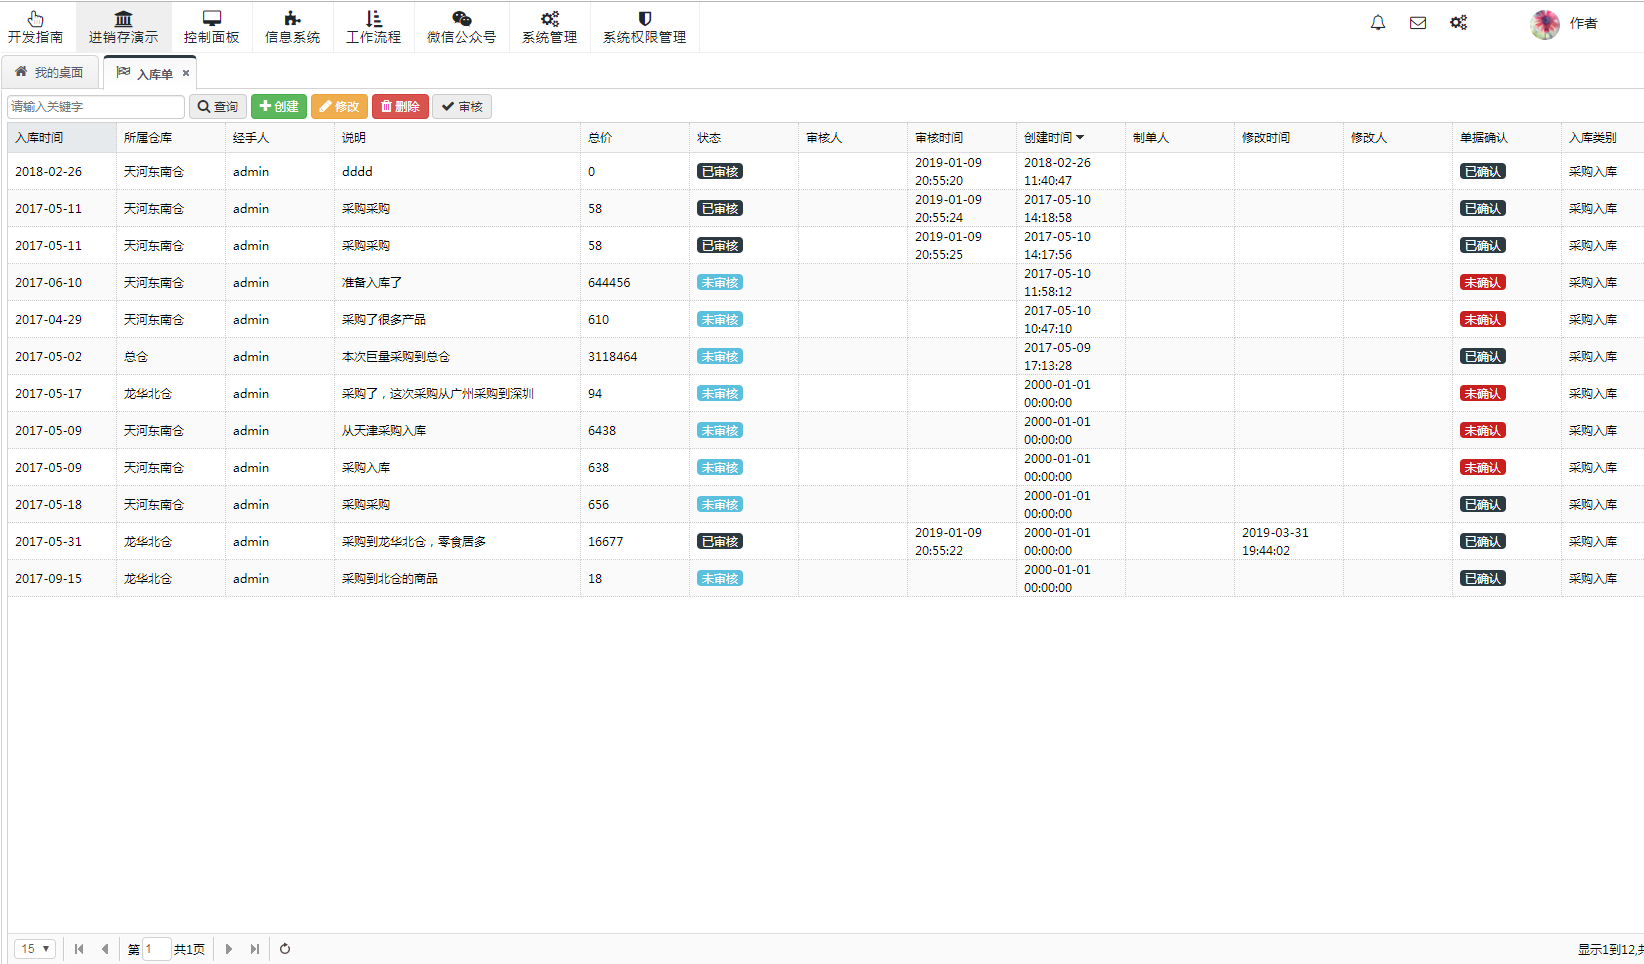Go to the next page arrow
The image size is (1644, 964).
(229, 949)
